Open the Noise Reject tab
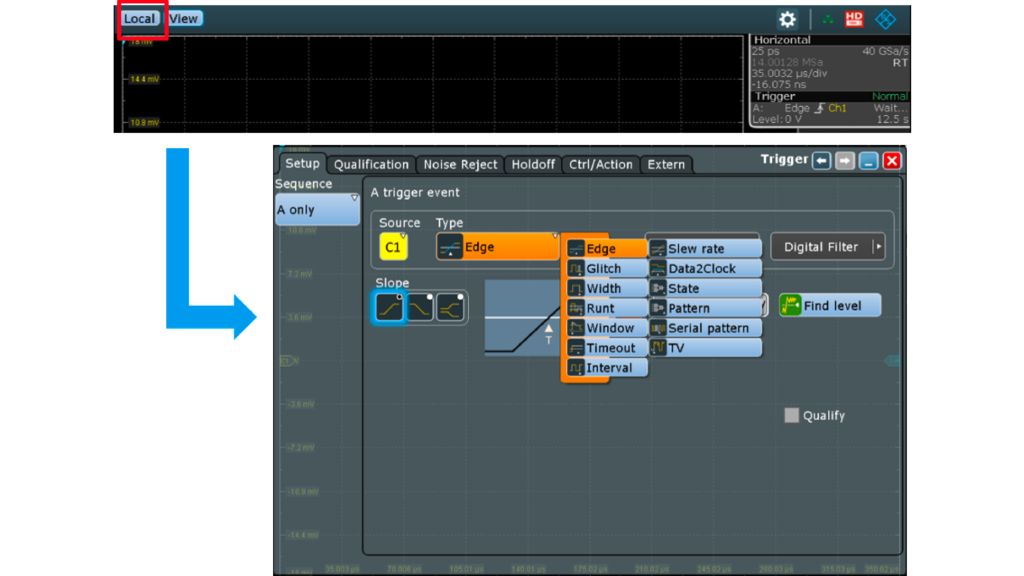1024x576 pixels. click(460, 165)
